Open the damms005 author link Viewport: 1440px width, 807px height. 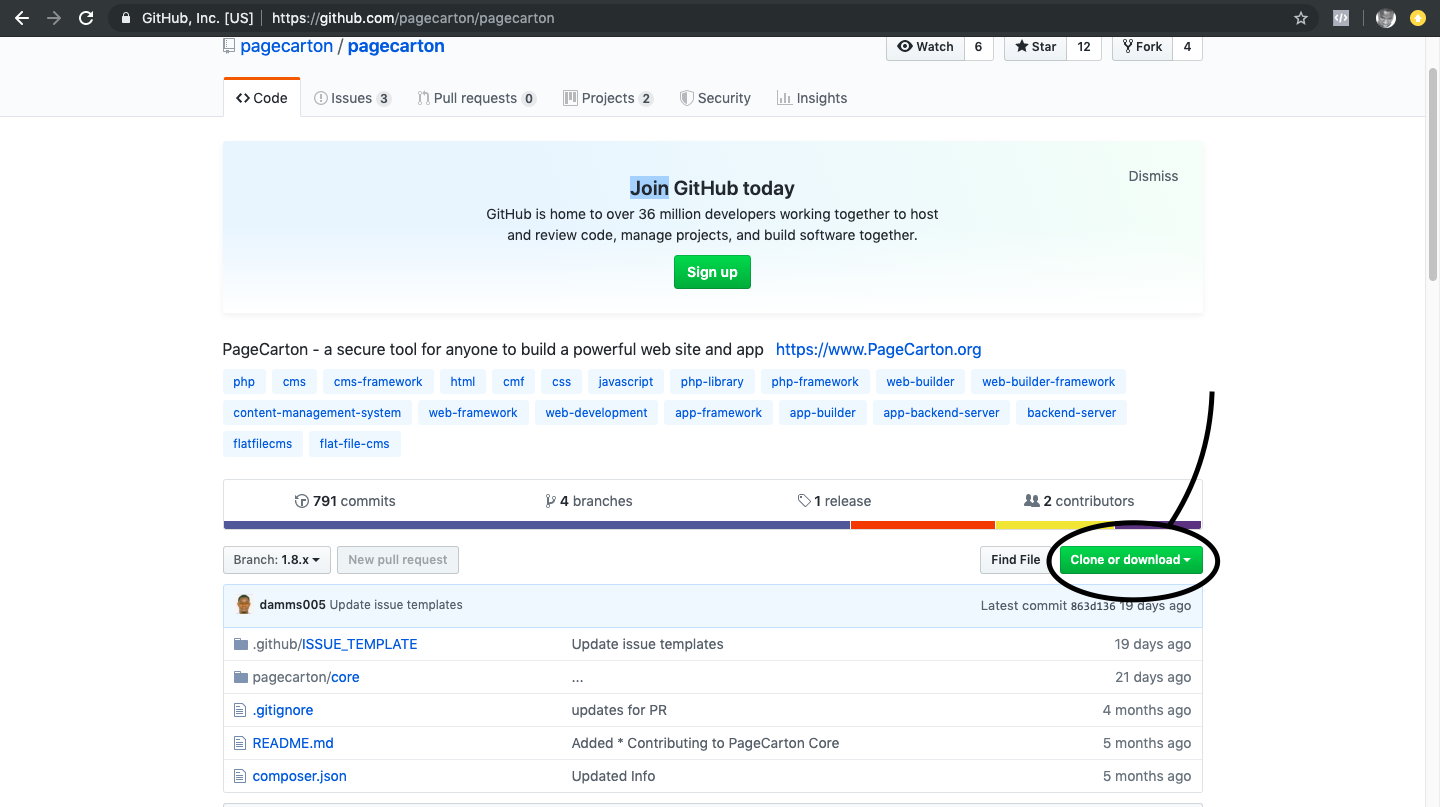(292, 605)
